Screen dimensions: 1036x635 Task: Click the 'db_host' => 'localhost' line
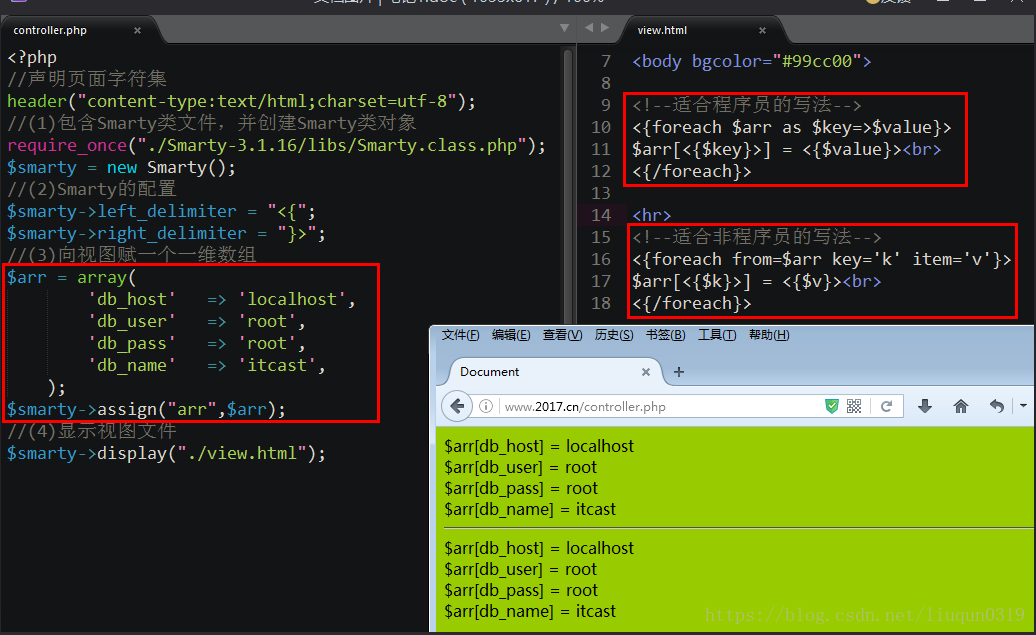click(222, 299)
